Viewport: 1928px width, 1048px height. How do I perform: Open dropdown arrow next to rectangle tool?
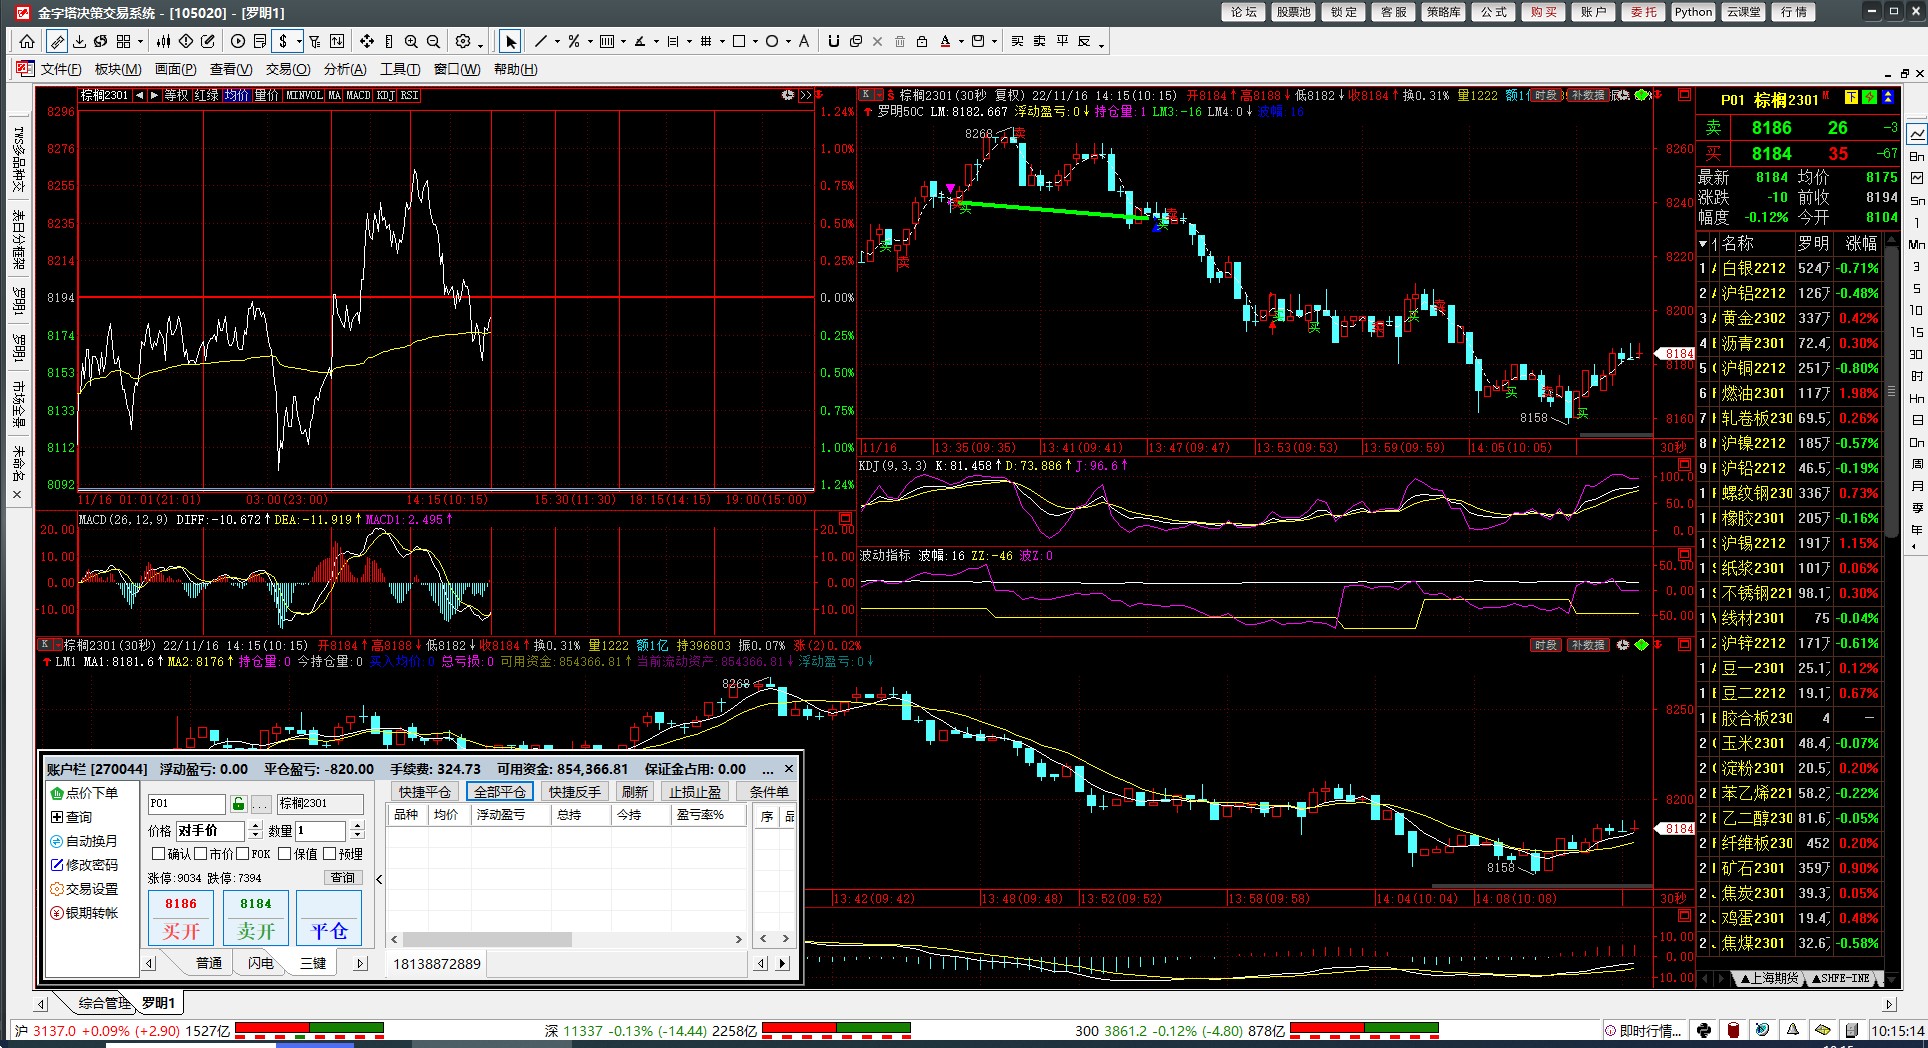point(755,42)
